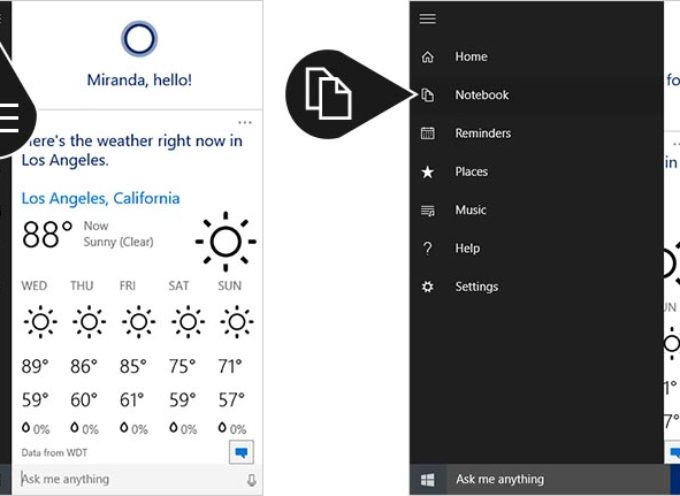
Task: Click the Help question mark icon
Action: (428, 248)
